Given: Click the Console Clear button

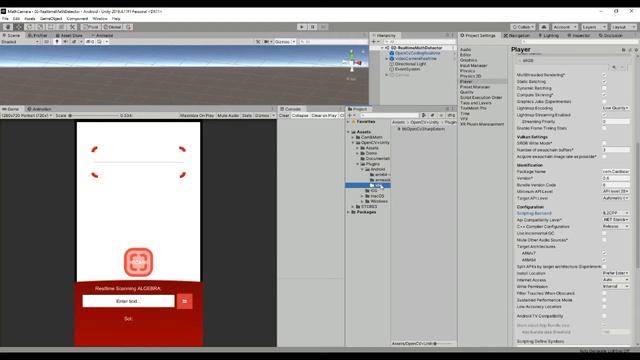Looking at the screenshot, I should click(x=284, y=116).
